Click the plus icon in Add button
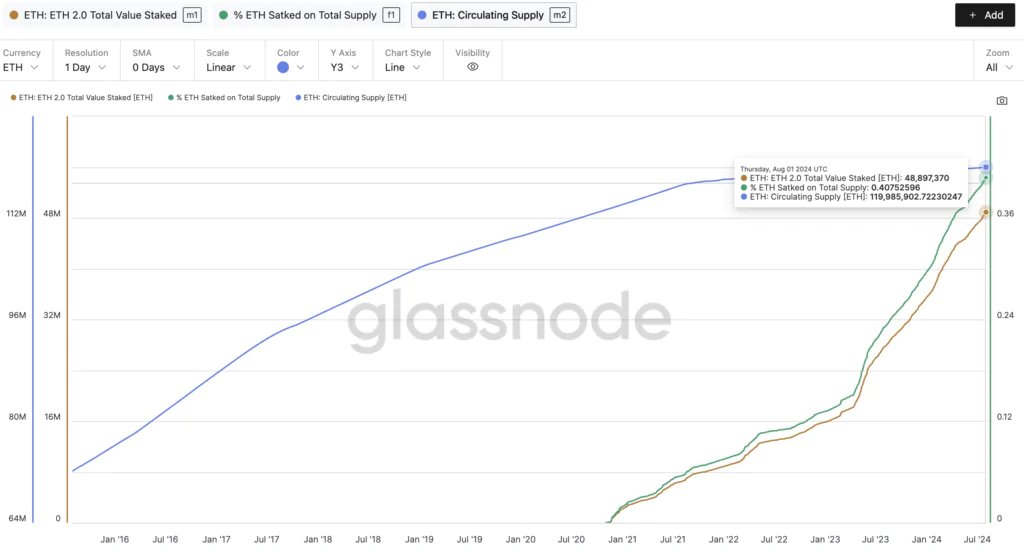Screen dimensions: 1024x552 click(973, 15)
